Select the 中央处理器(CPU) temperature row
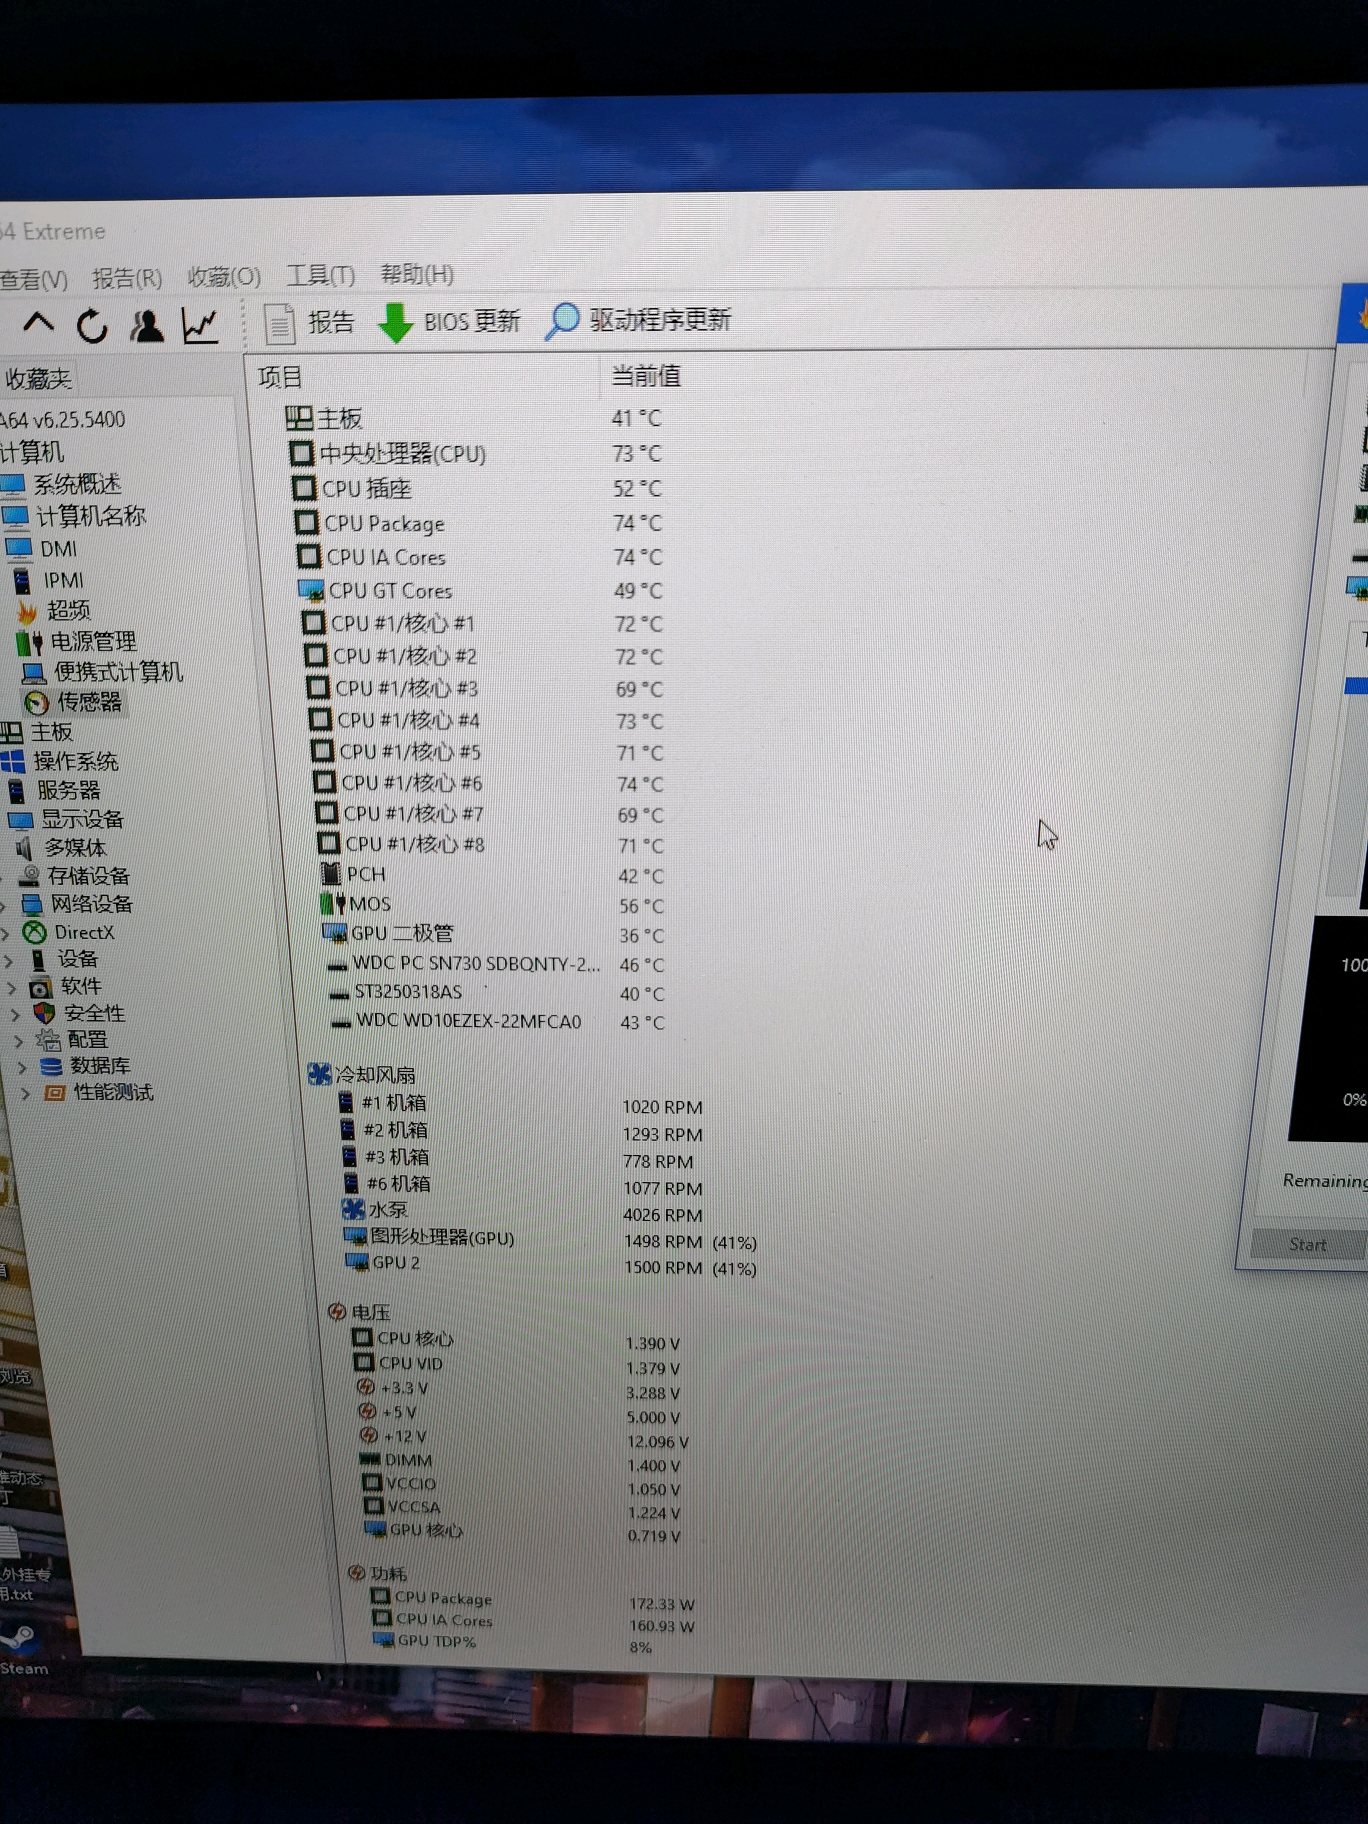Screen dimensions: 1368x1824 (476, 454)
